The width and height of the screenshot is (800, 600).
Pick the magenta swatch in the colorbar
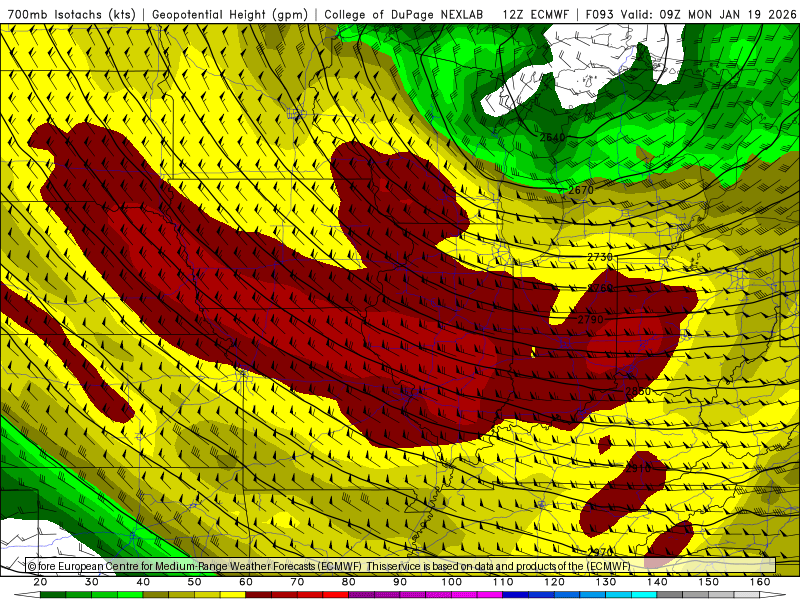coord(490,595)
